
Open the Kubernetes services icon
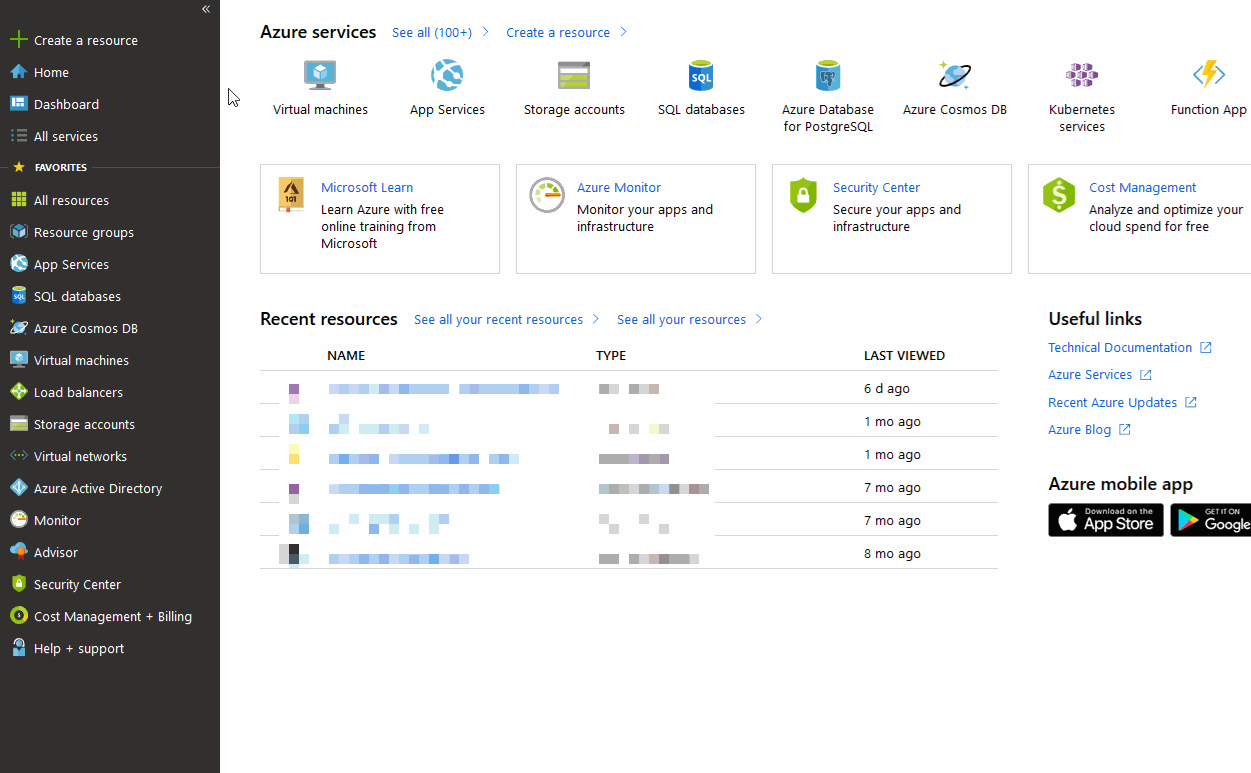(1082, 76)
